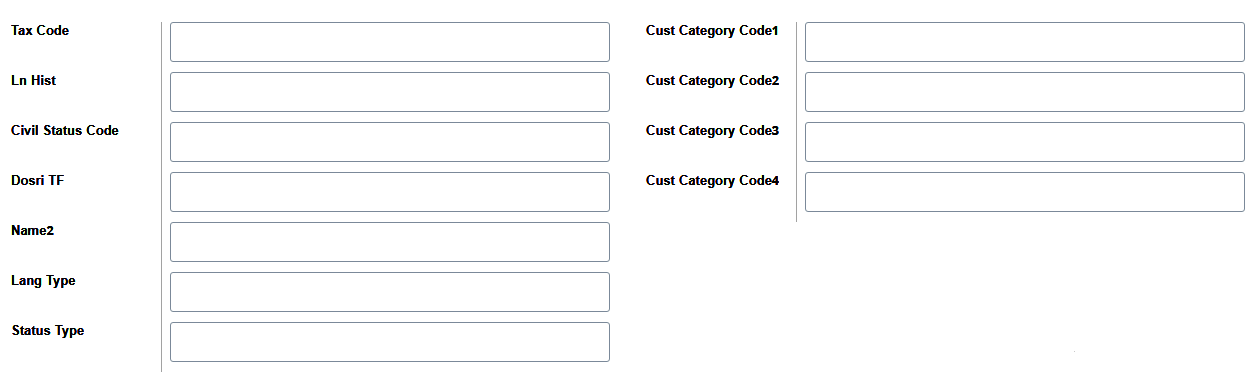Click the Dosri TF label text

point(37,181)
